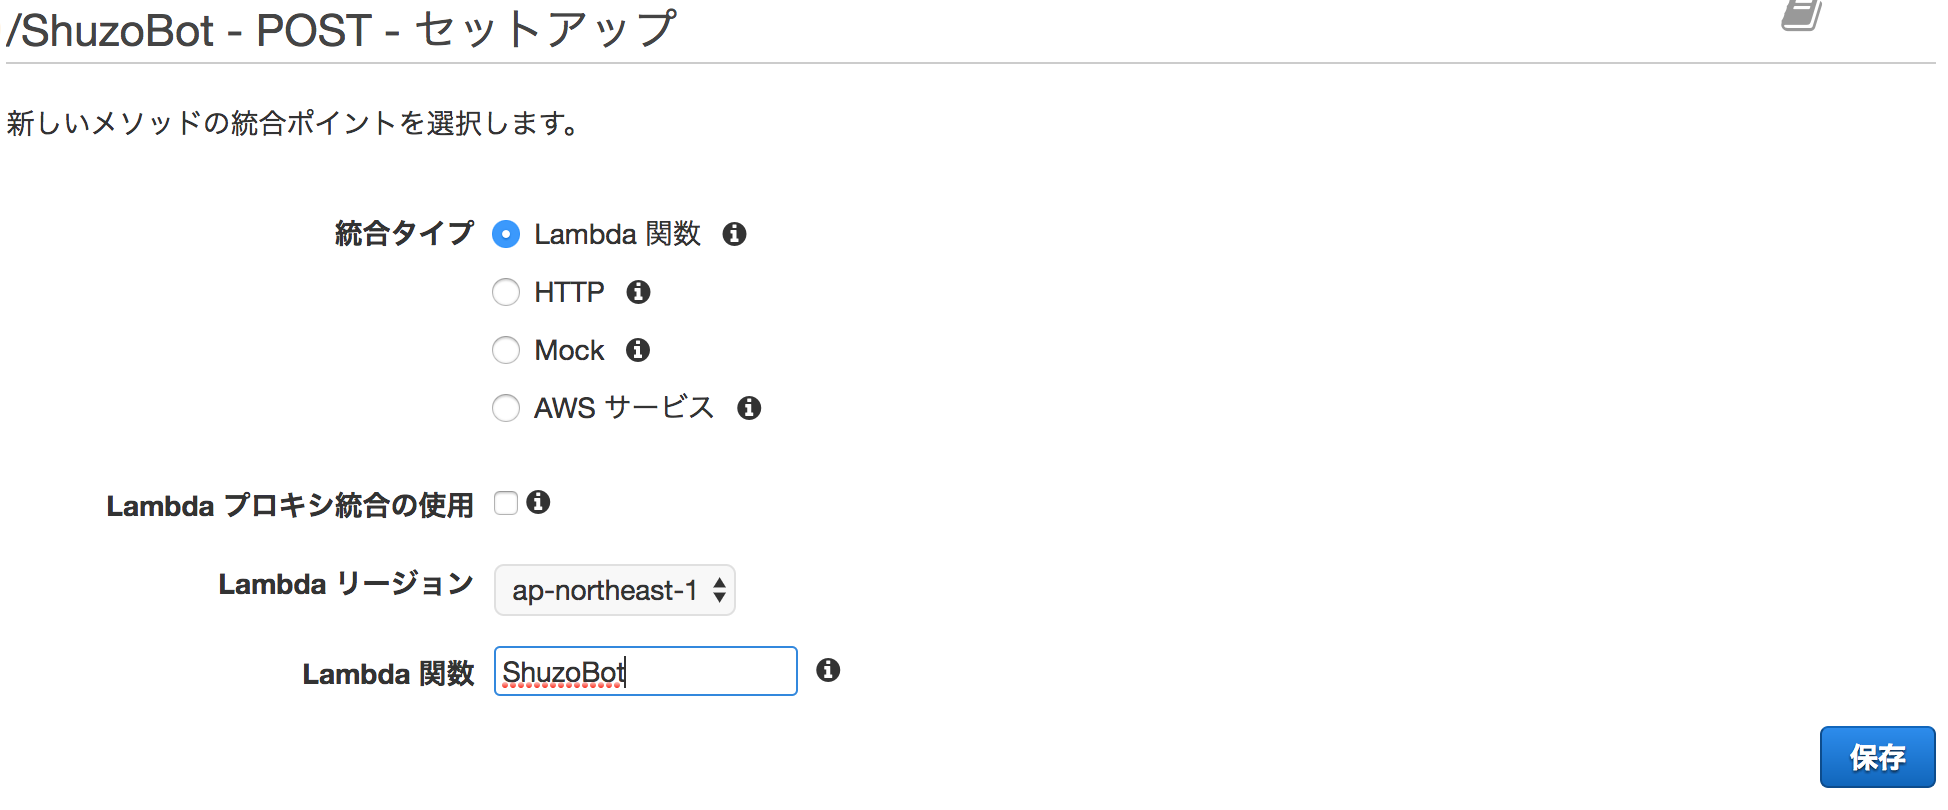Select the HTTP integration type
Screen dimensions: 1948x810
[x=506, y=292]
